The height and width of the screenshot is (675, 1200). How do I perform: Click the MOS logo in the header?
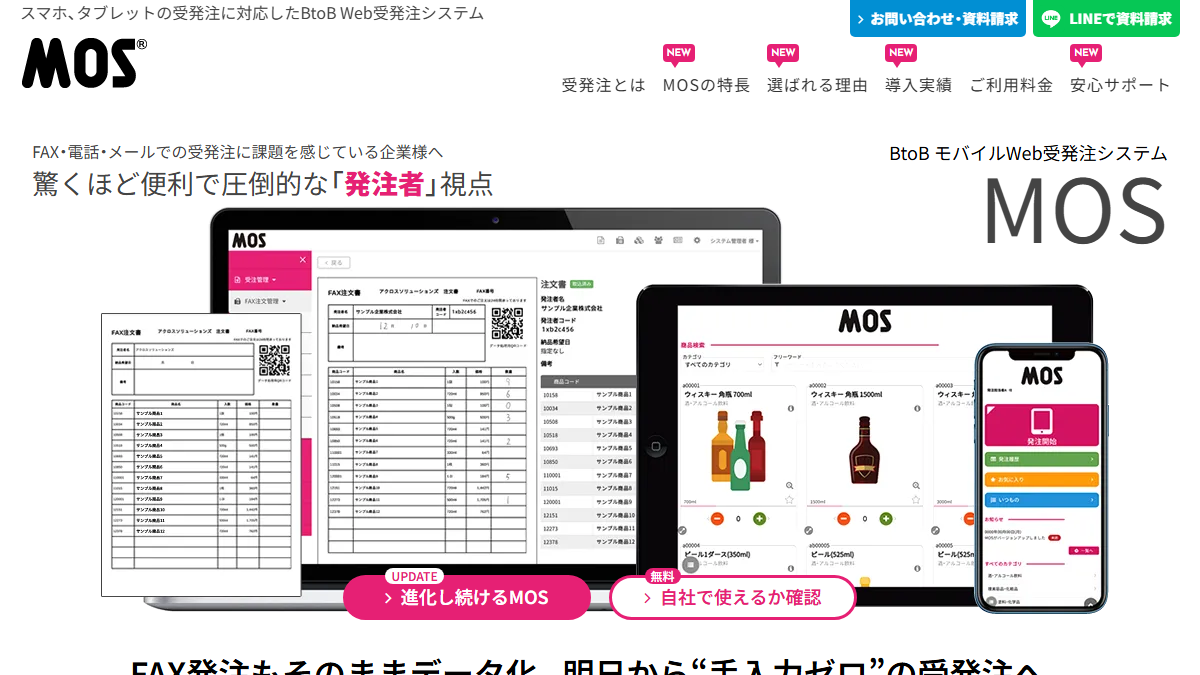tap(85, 62)
